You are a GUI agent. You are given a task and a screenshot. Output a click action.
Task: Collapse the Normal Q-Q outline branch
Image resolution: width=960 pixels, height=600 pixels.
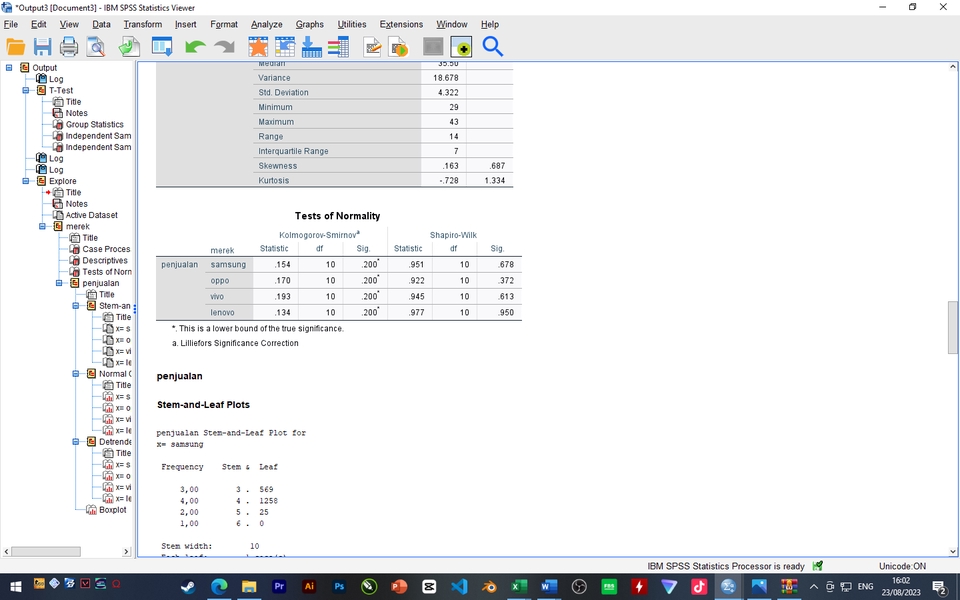pos(76,373)
